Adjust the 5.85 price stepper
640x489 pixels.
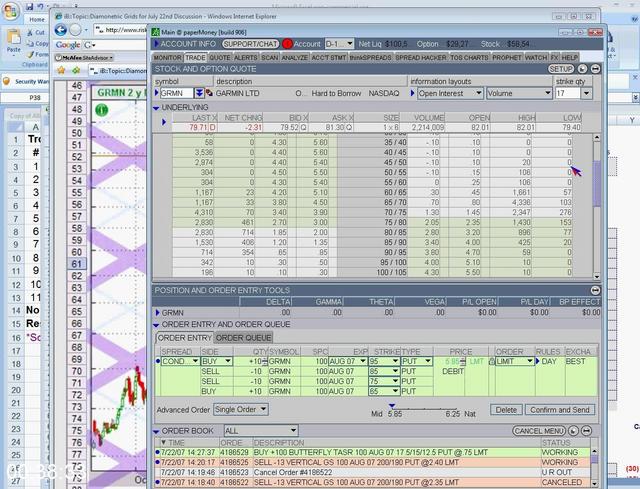462,362
